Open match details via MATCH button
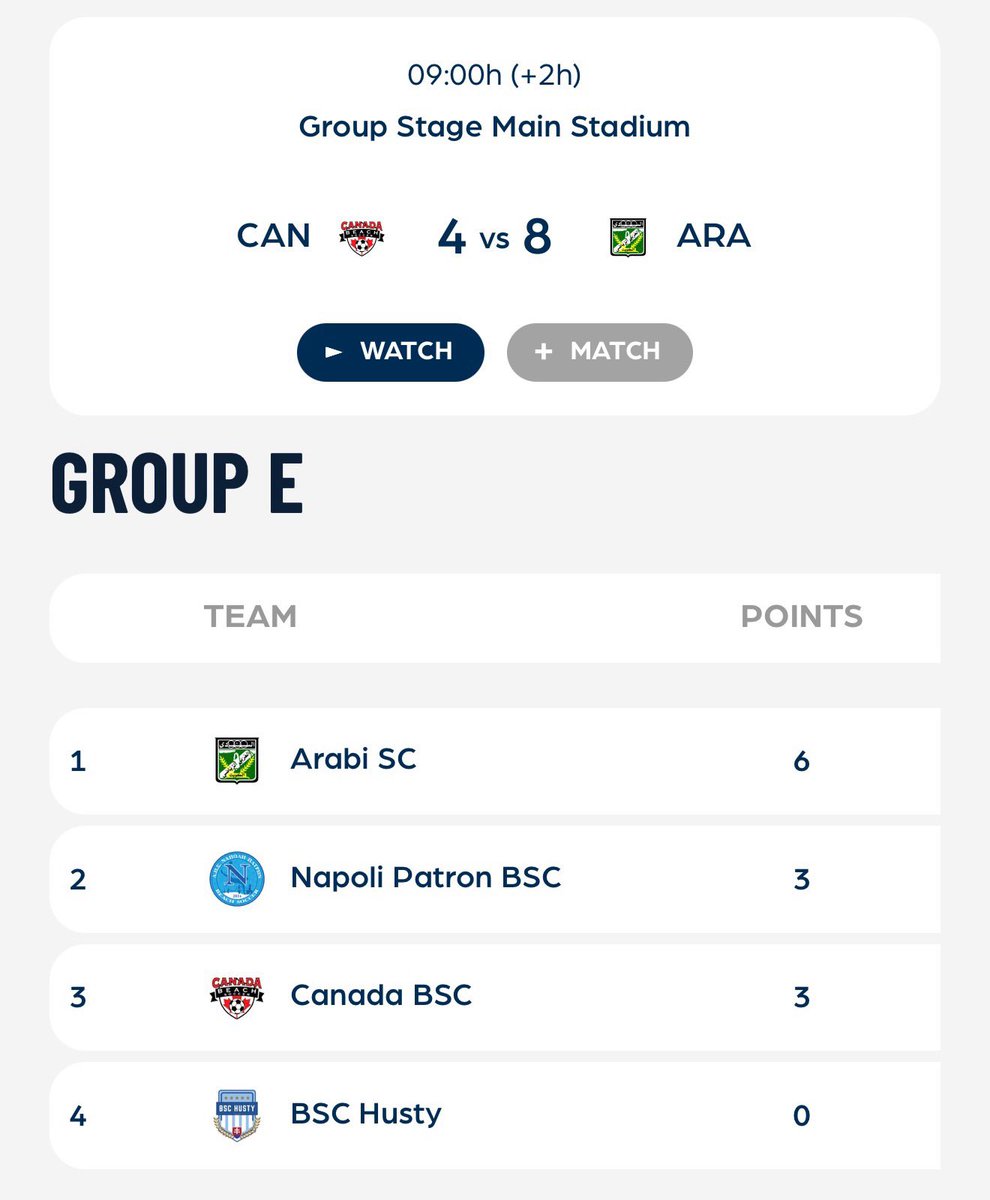This screenshot has width=990, height=1200. 600,352
